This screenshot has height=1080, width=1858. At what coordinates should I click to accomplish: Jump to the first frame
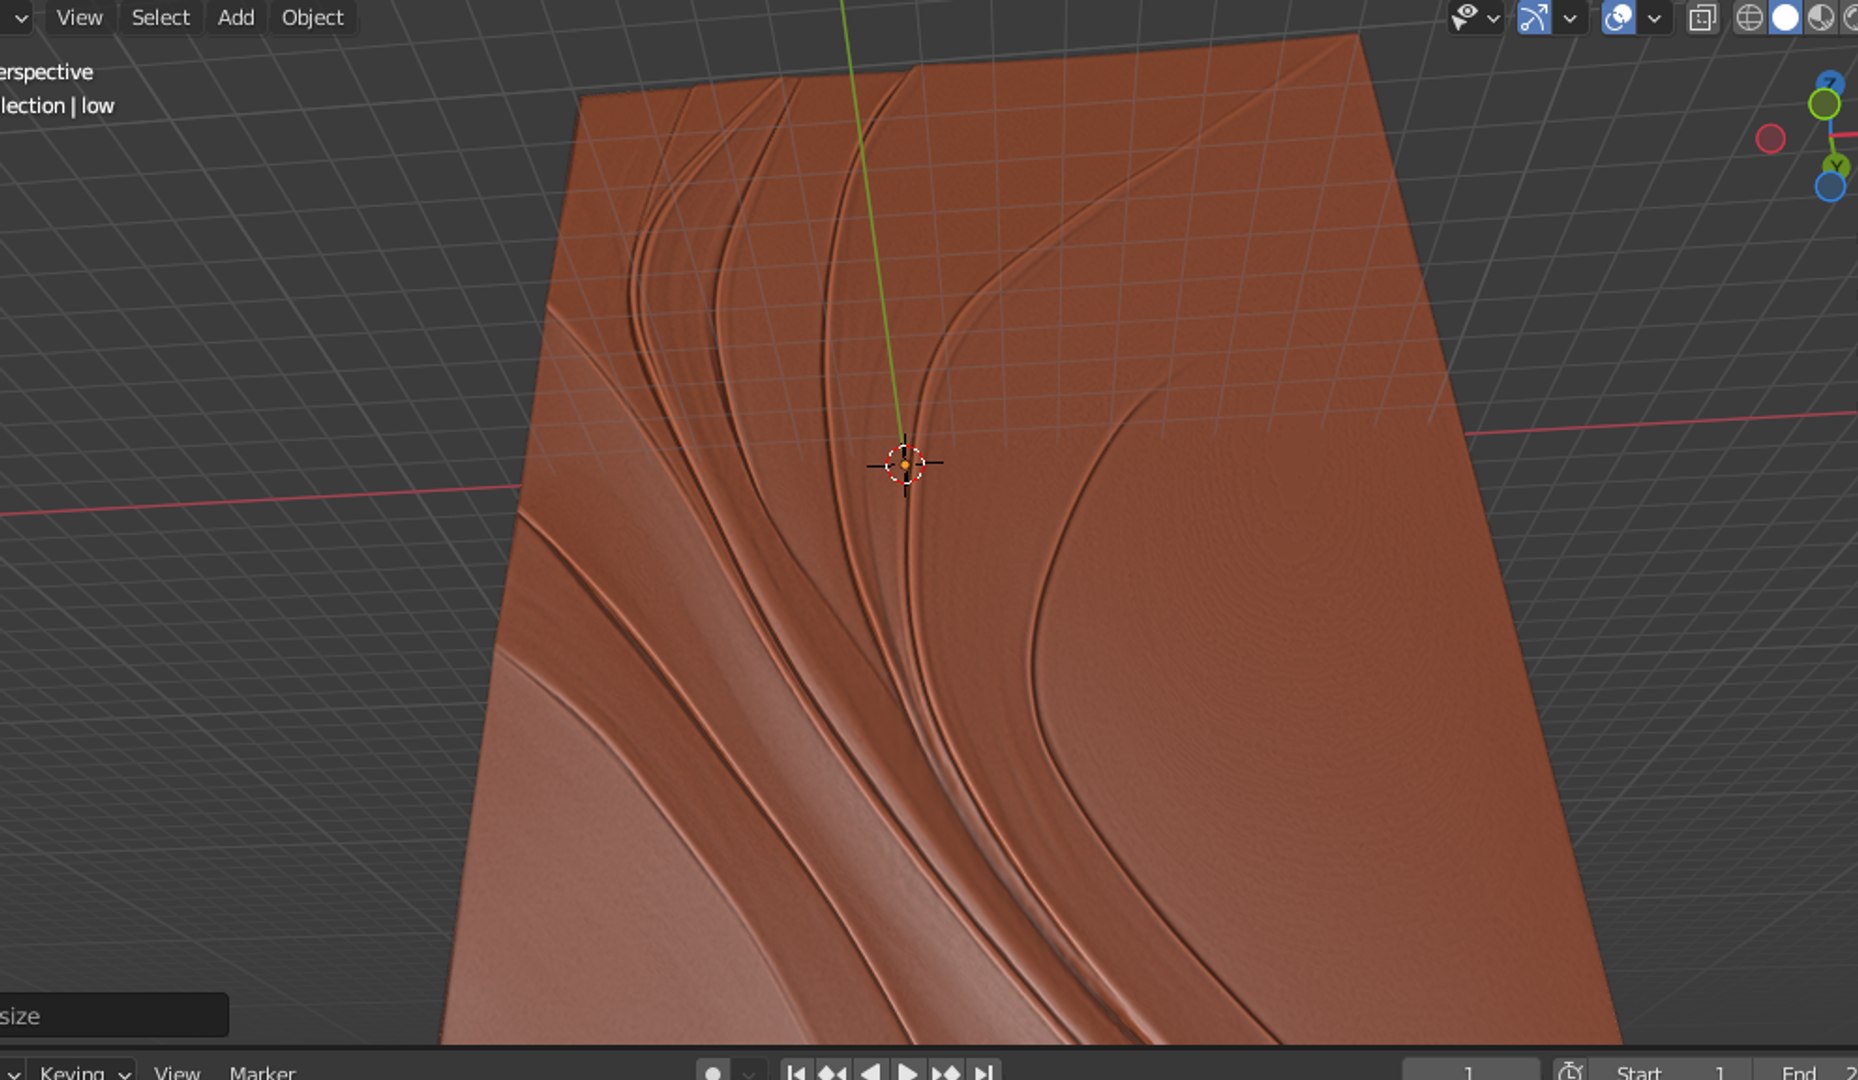796,1071
